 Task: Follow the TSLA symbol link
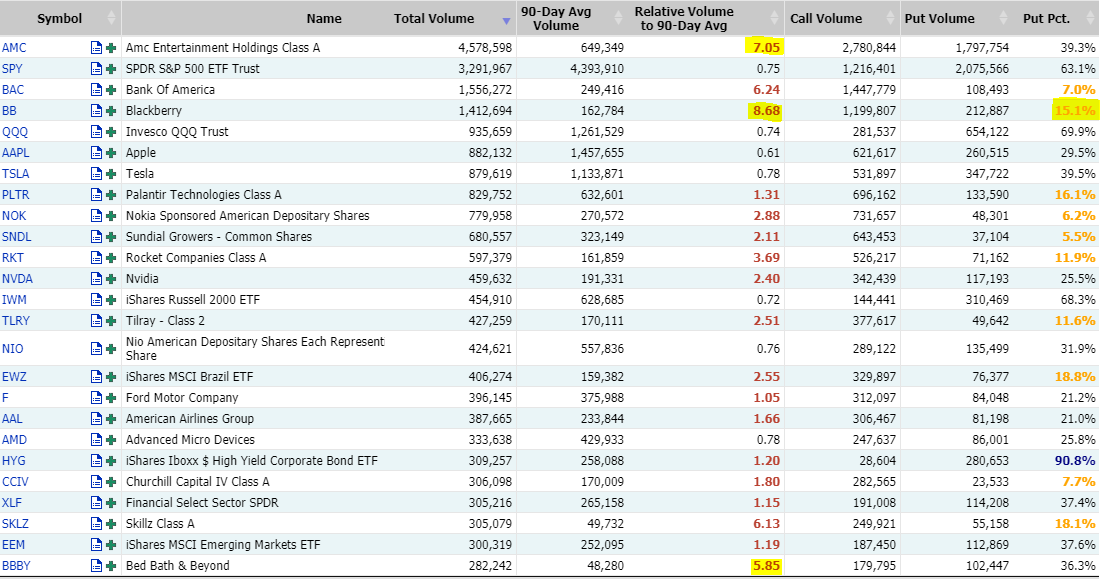(x=15, y=174)
